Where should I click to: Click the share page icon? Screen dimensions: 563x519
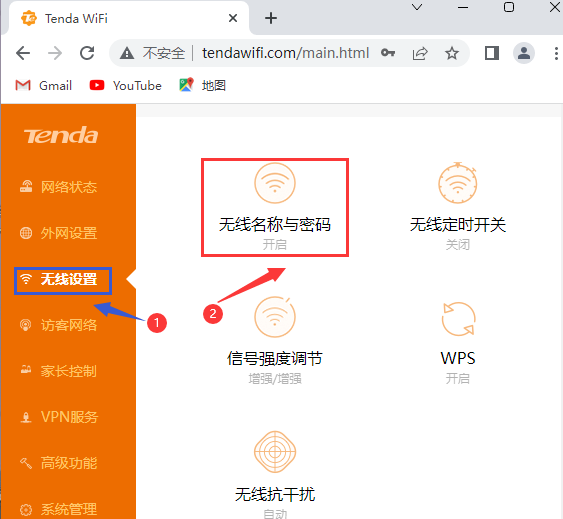pos(420,53)
